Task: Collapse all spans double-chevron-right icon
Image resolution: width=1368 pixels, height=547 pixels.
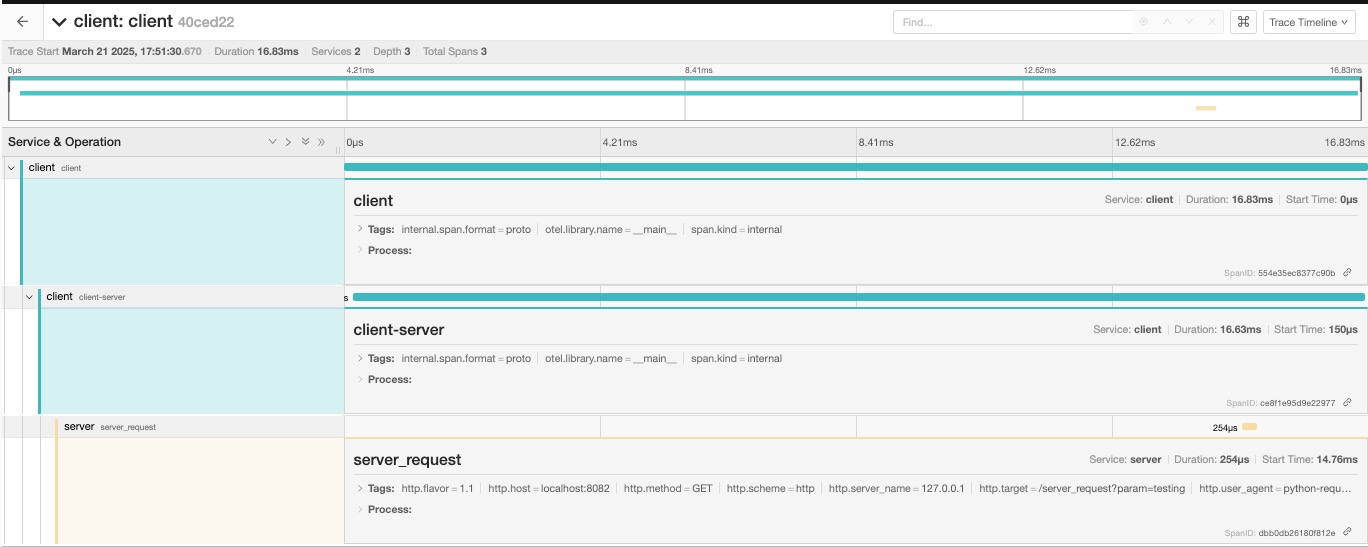Action: click(x=321, y=142)
